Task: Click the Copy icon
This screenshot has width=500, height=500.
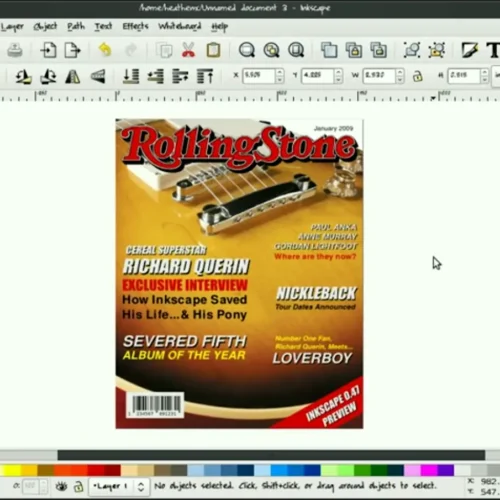Action: tap(165, 51)
